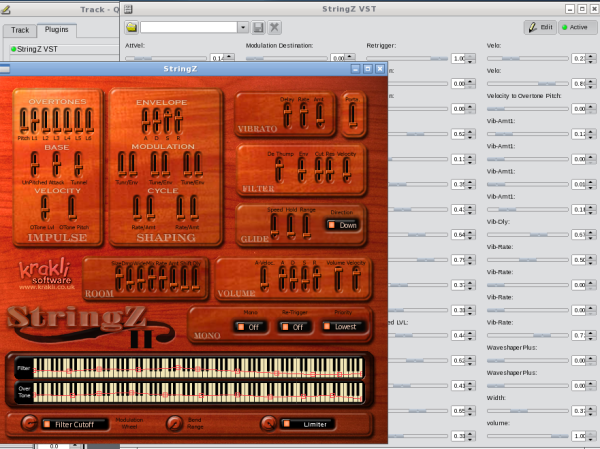Click the delete preset icon
Image resolution: width=600 pixels, height=449 pixels.
(275, 27)
